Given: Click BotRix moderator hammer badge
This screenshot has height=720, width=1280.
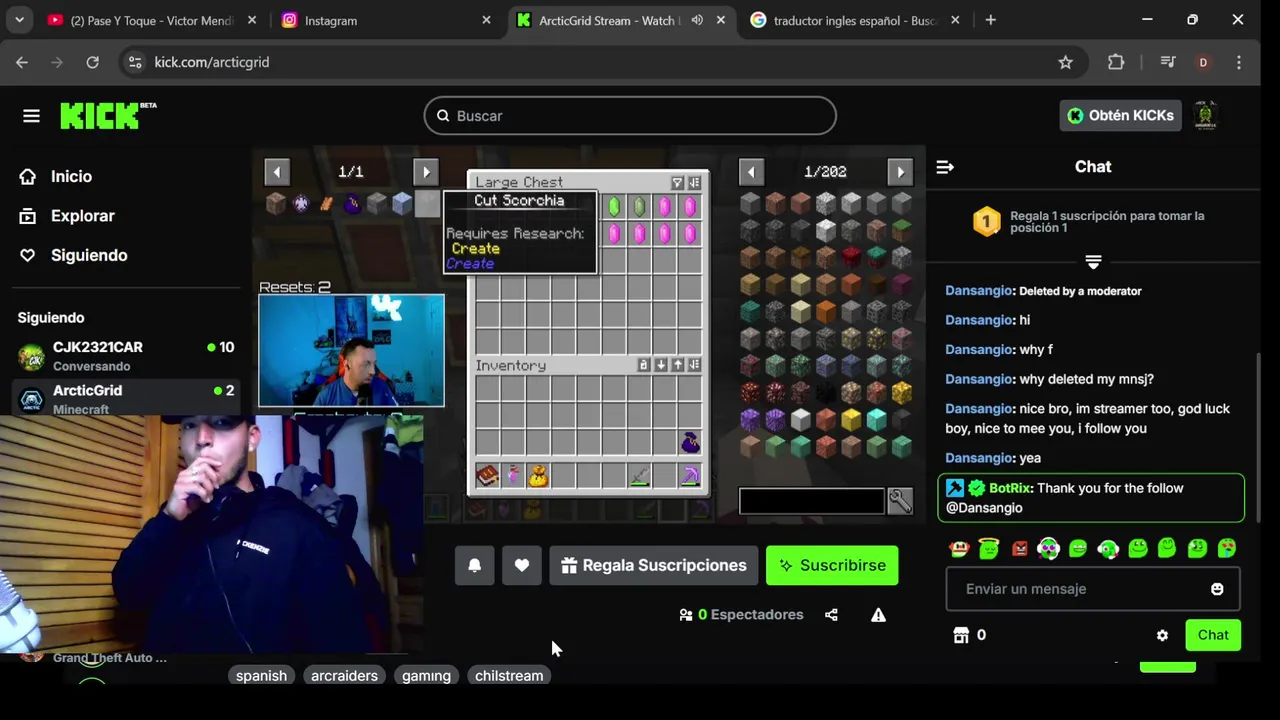Looking at the screenshot, I should pos(955,488).
